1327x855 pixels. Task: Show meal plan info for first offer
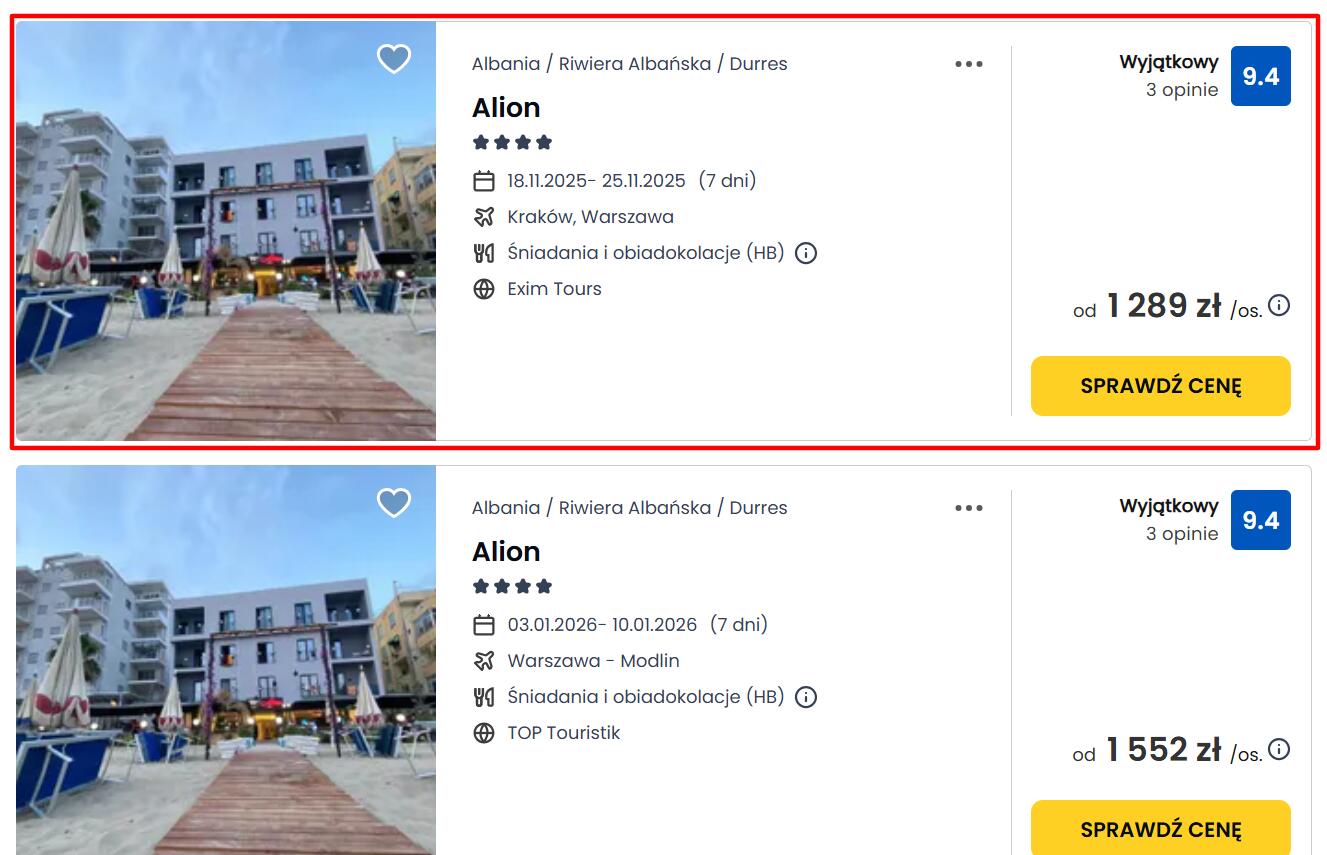(x=806, y=253)
